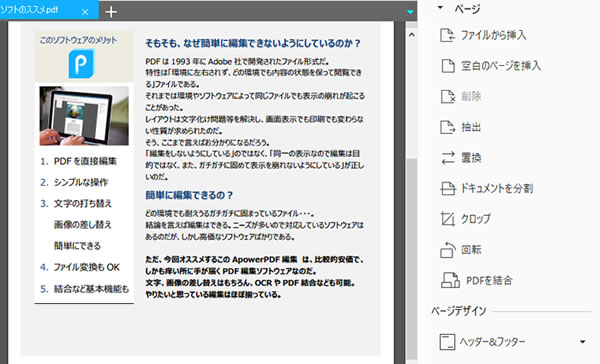Screen dimensions: 600x364
Task: Click the combine PDF icon
Action: pos(450,280)
